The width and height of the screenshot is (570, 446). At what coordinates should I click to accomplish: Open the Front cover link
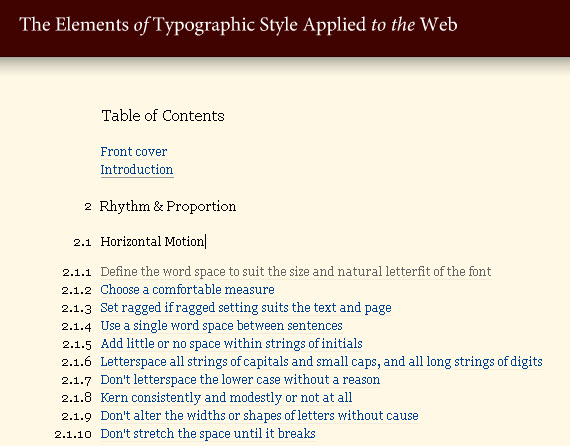[134, 152]
